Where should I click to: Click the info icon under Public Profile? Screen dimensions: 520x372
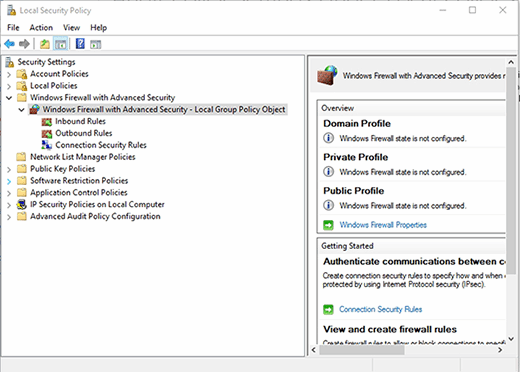(328, 205)
